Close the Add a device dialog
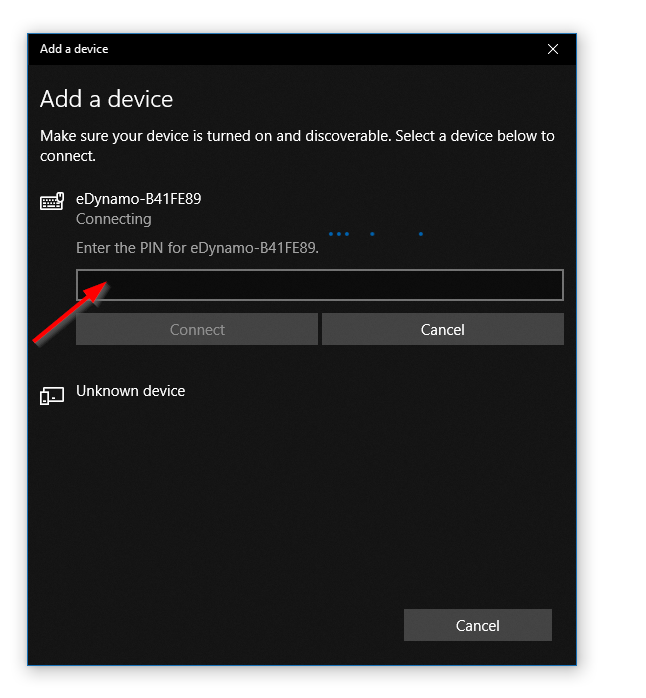Image resolution: width=646 pixels, height=698 pixels. [x=553, y=49]
